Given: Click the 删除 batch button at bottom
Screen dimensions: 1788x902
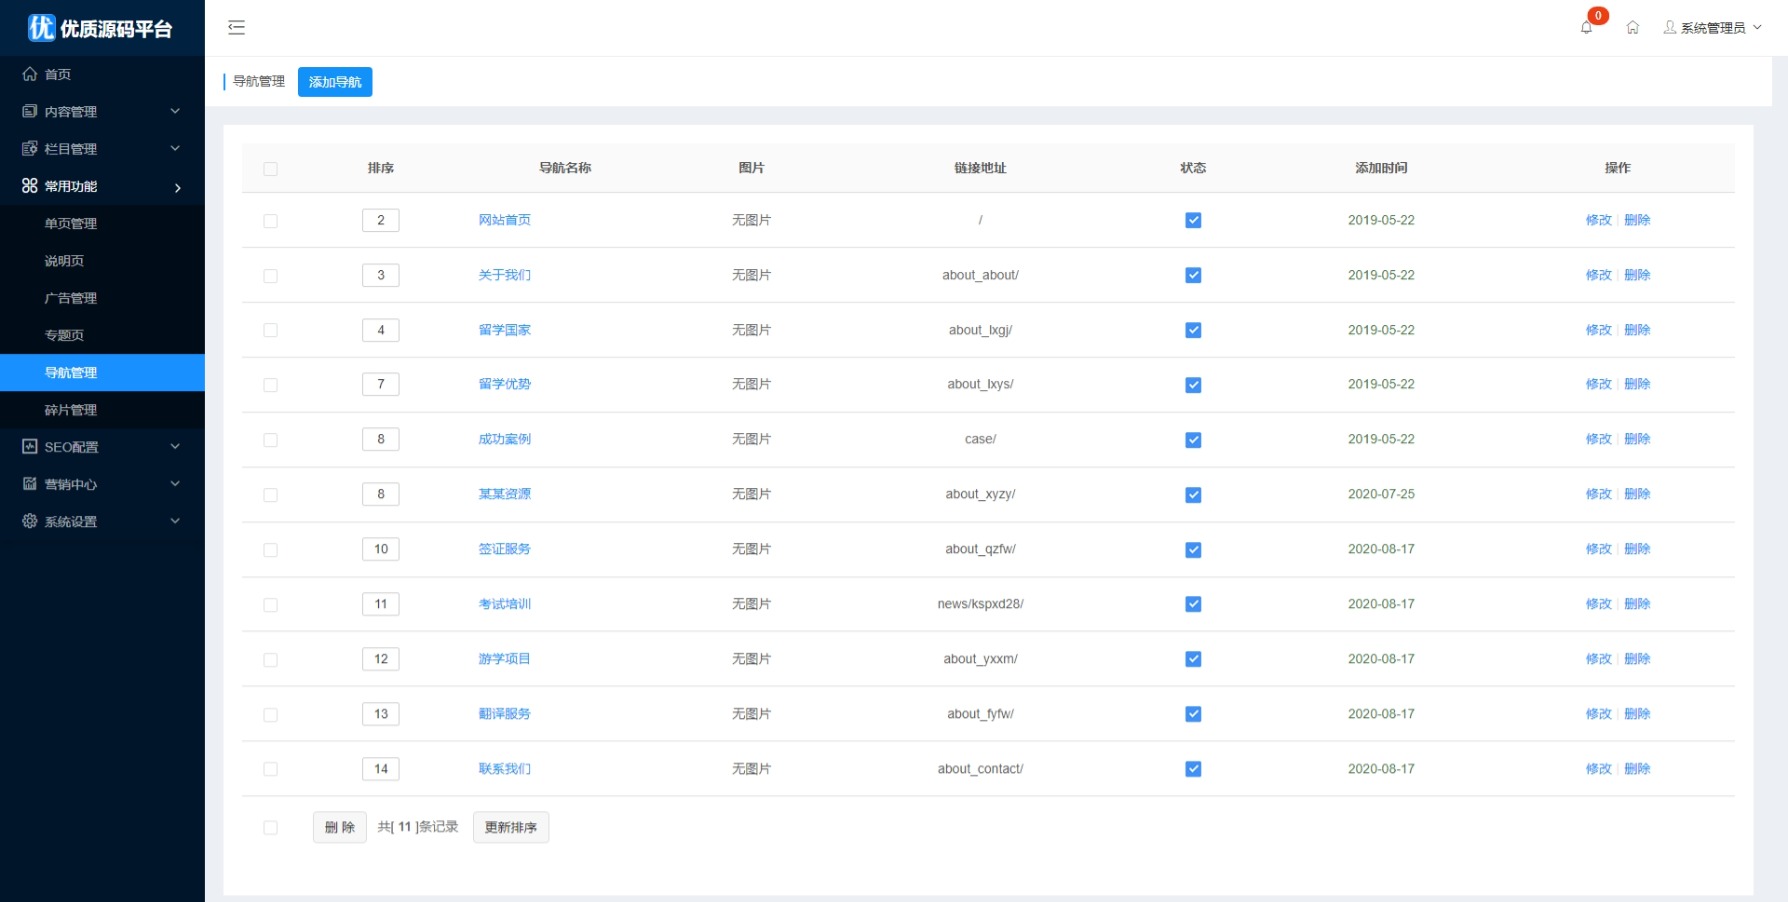Looking at the screenshot, I should point(340,827).
